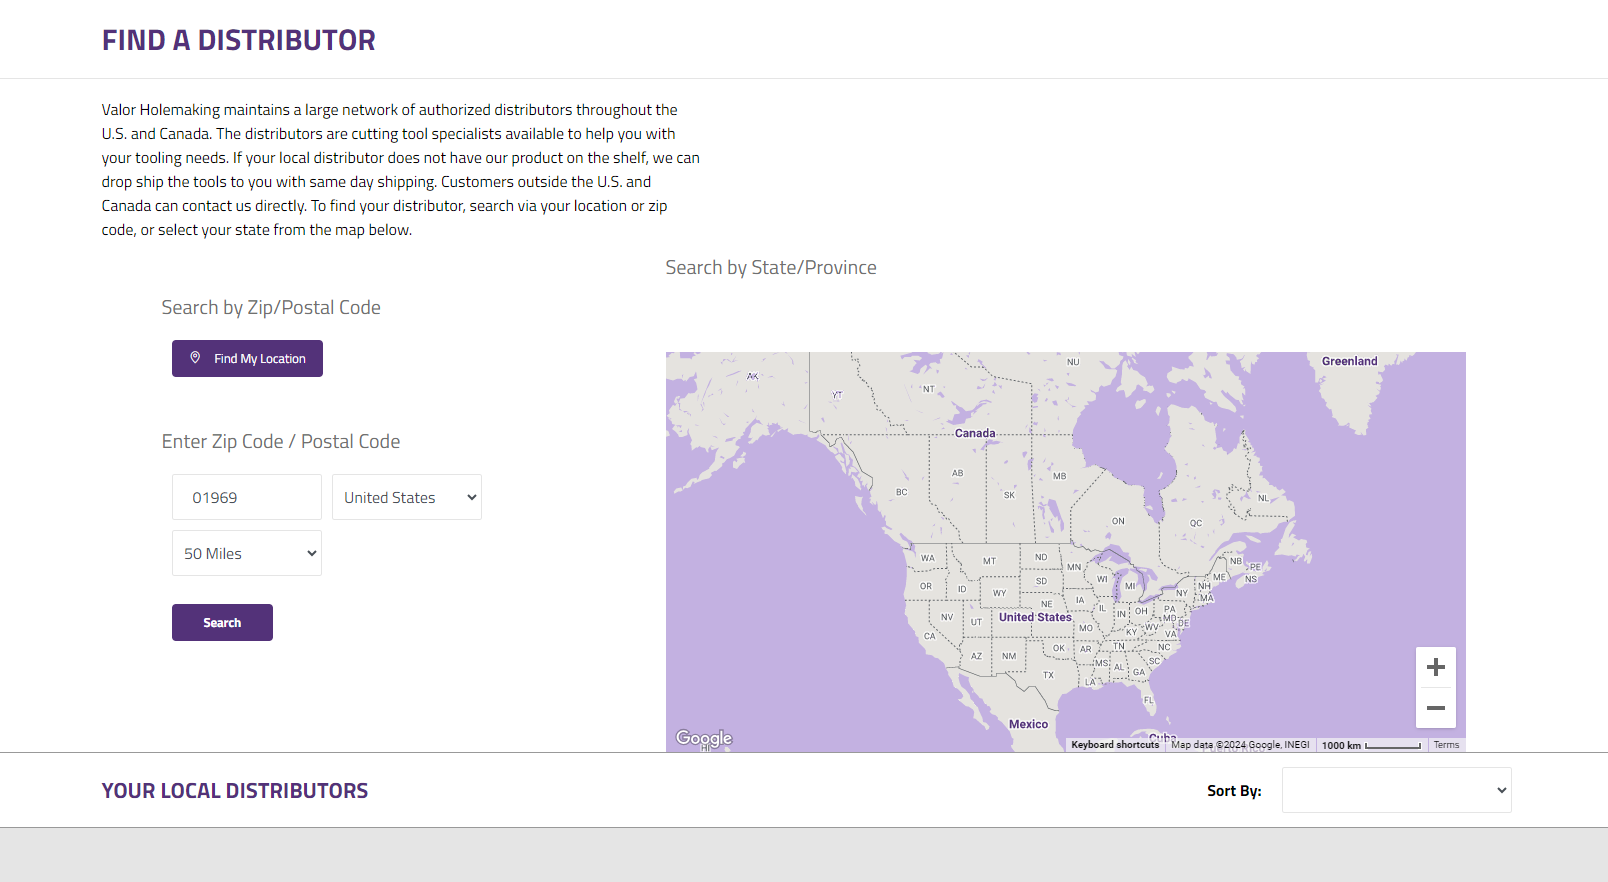The height and width of the screenshot is (882, 1608).
Task: Select Montana (MT) on the map
Action: pyautogui.click(x=989, y=561)
